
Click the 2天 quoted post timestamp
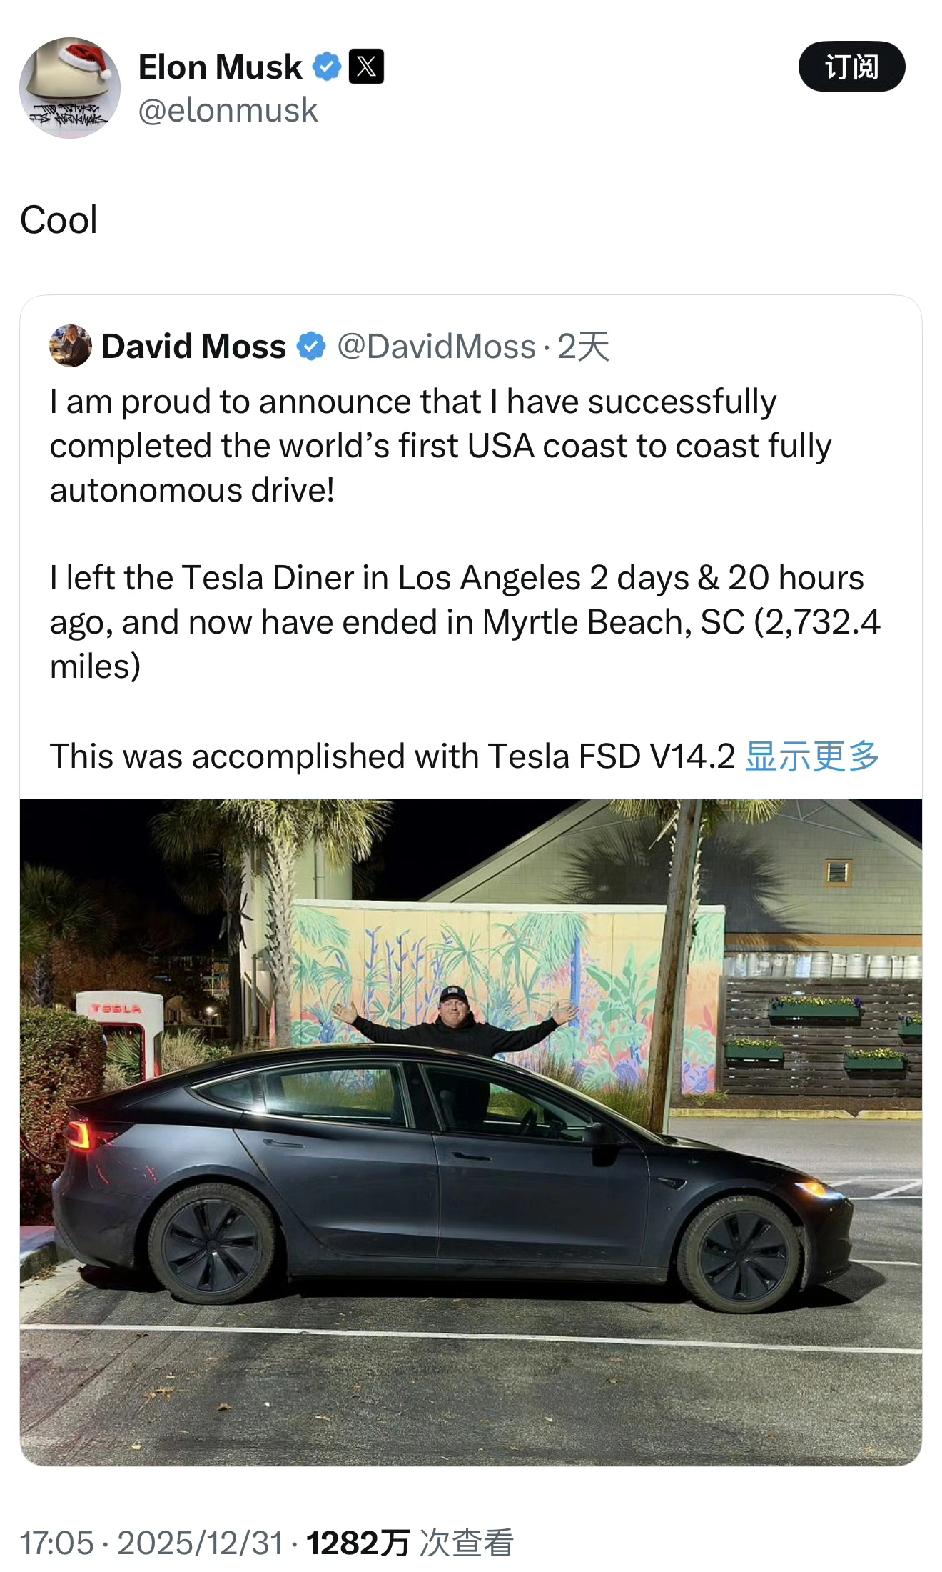point(583,346)
